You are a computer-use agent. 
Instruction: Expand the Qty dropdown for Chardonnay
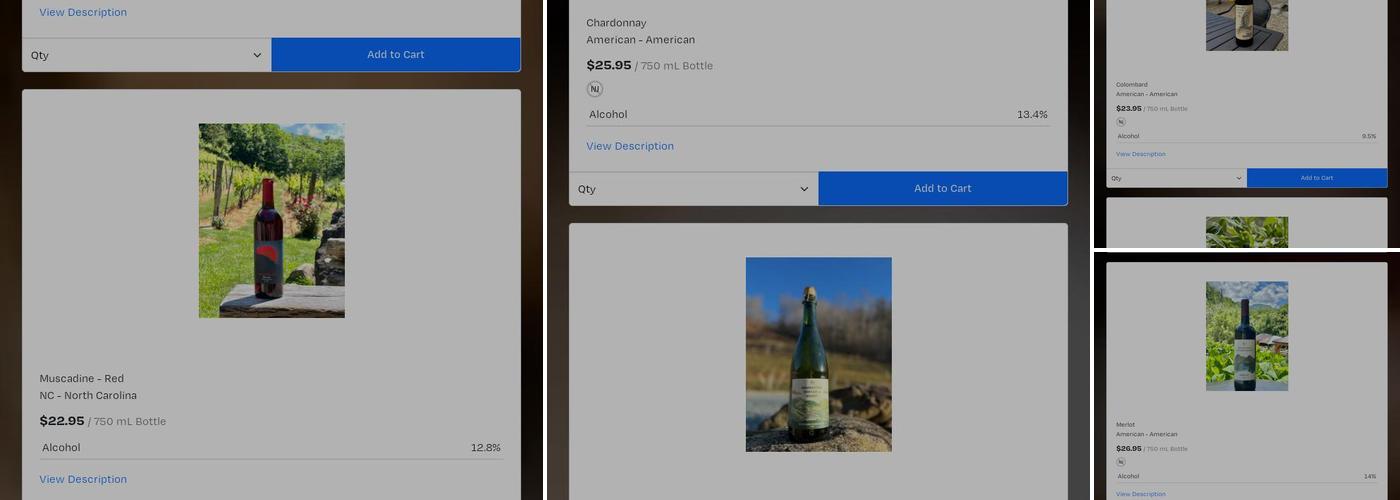point(693,189)
